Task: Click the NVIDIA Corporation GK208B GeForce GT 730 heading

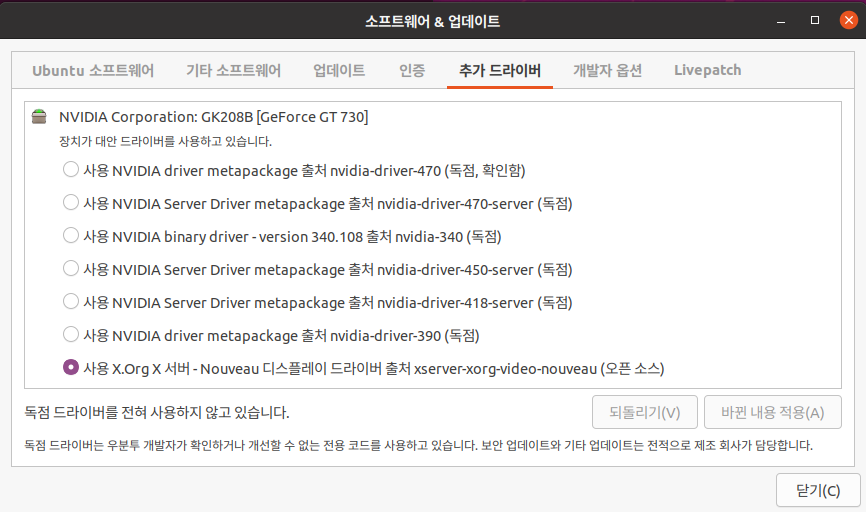Action: click(214, 117)
